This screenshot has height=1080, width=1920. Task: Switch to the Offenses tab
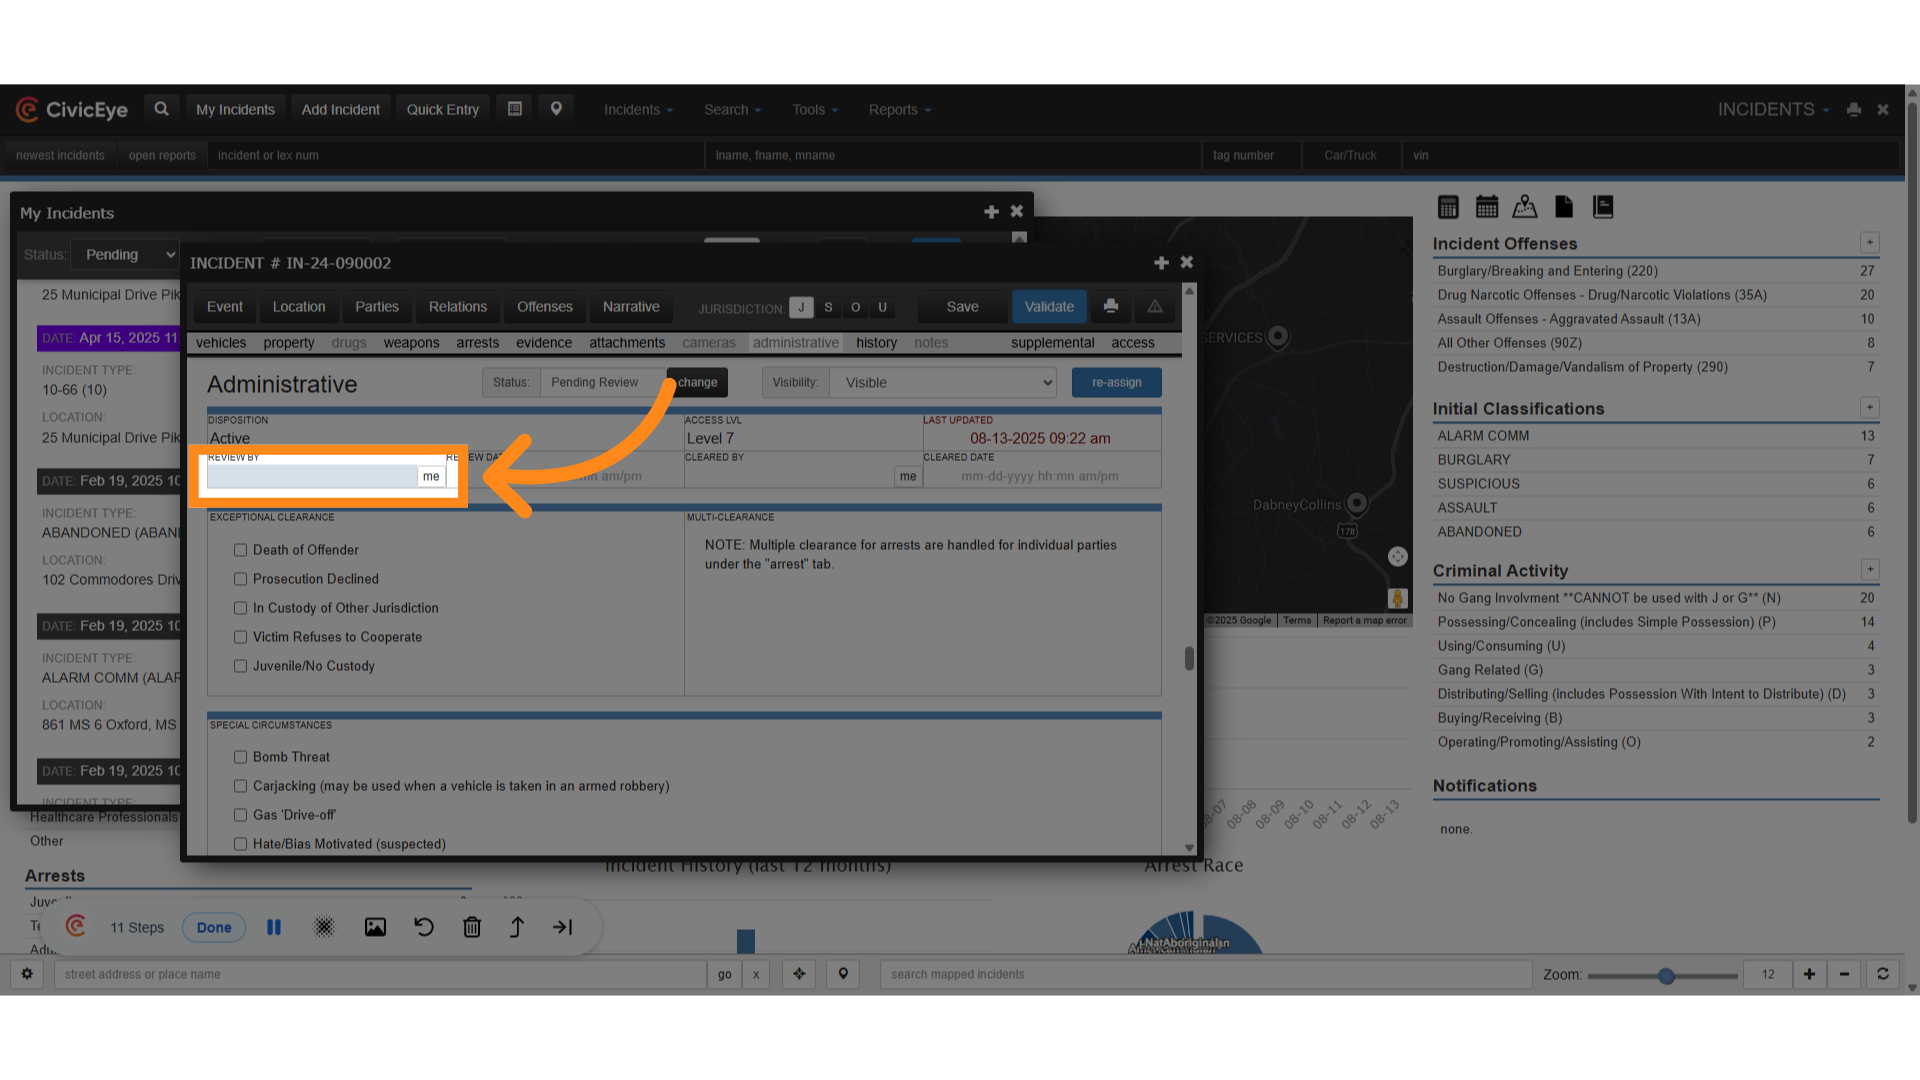(545, 307)
